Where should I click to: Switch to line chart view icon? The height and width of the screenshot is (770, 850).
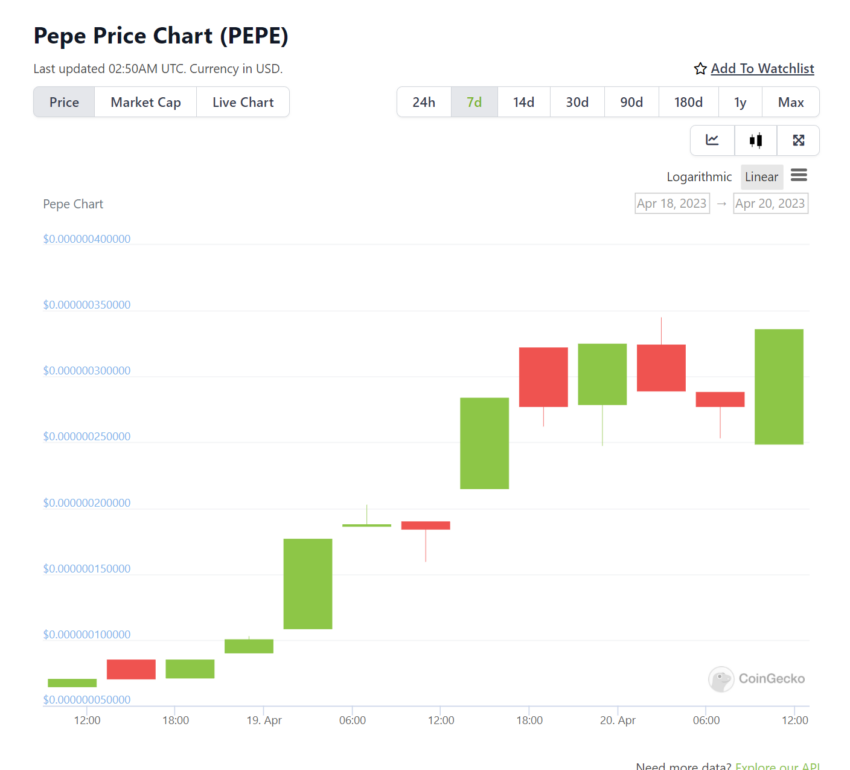pos(712,140)
